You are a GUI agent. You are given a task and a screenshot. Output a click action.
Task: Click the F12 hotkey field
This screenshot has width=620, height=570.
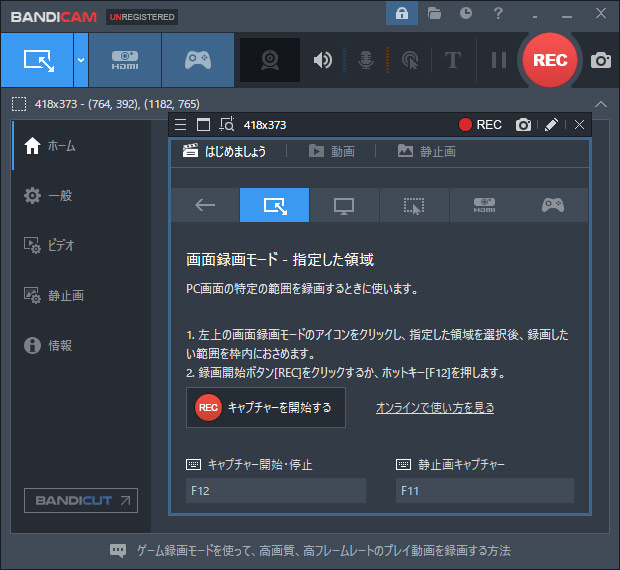[x=276, y=491]
